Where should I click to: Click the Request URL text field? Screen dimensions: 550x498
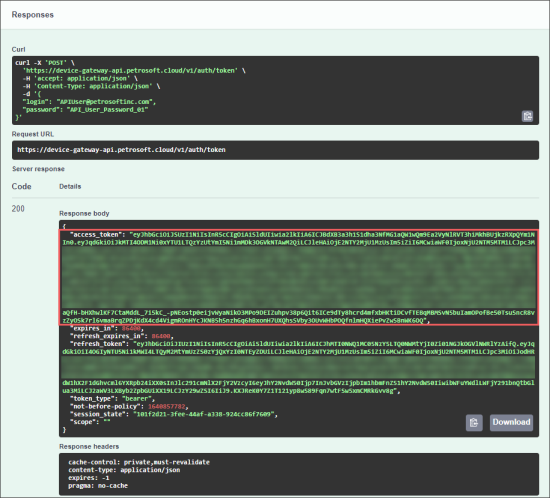pos(275,150)
